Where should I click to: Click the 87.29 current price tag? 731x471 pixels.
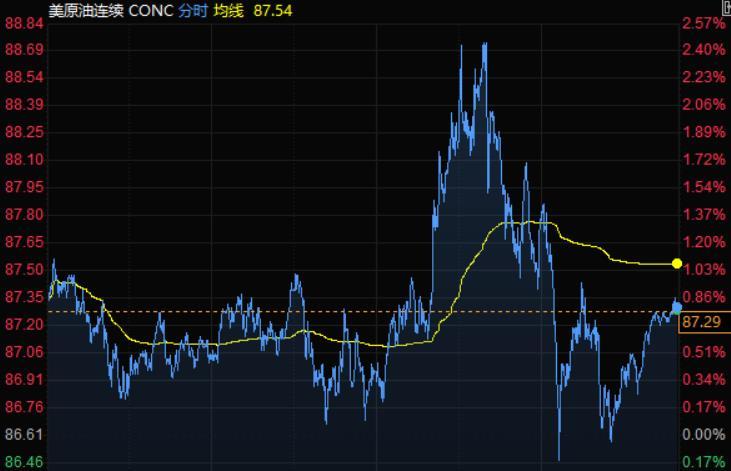click(x=702, y=323)
